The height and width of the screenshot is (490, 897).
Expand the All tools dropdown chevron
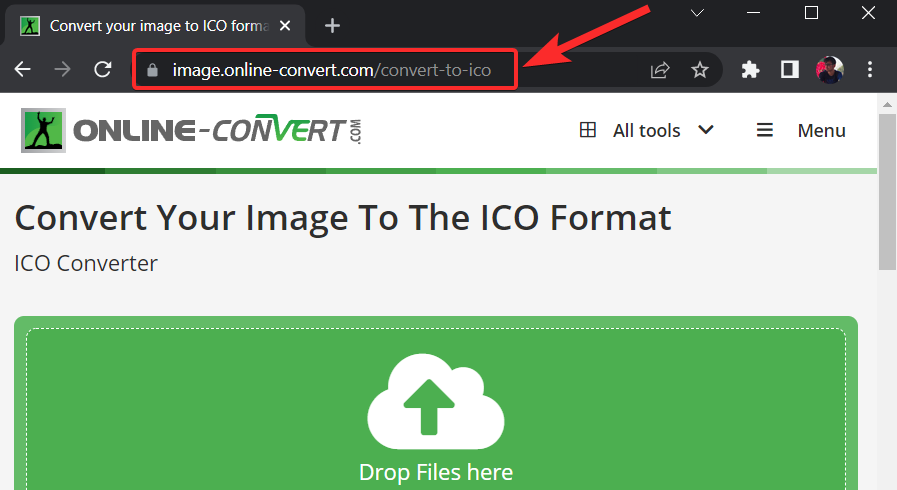(x=706, y=130)
